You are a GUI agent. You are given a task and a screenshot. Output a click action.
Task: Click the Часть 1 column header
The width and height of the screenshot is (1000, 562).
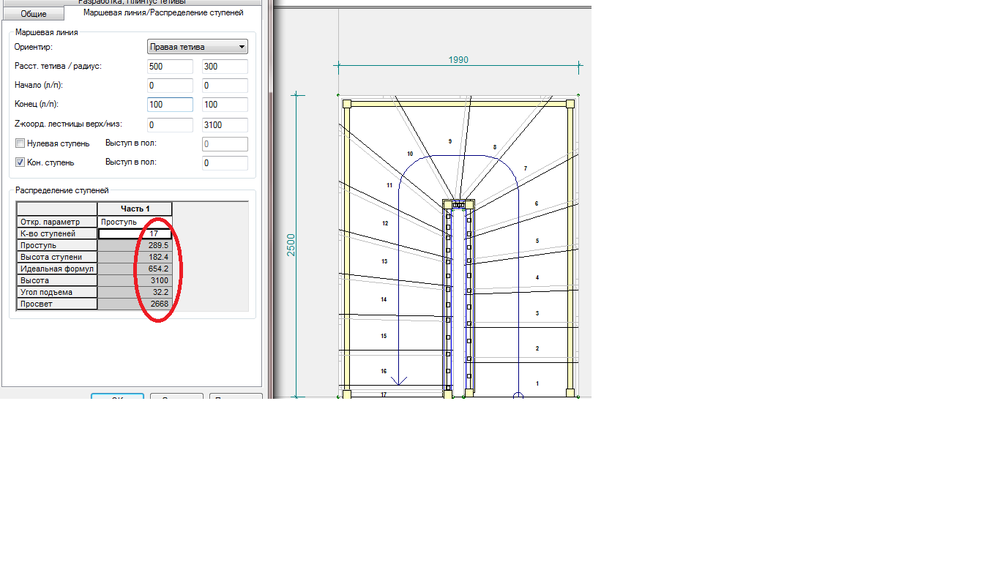(135, 209)
